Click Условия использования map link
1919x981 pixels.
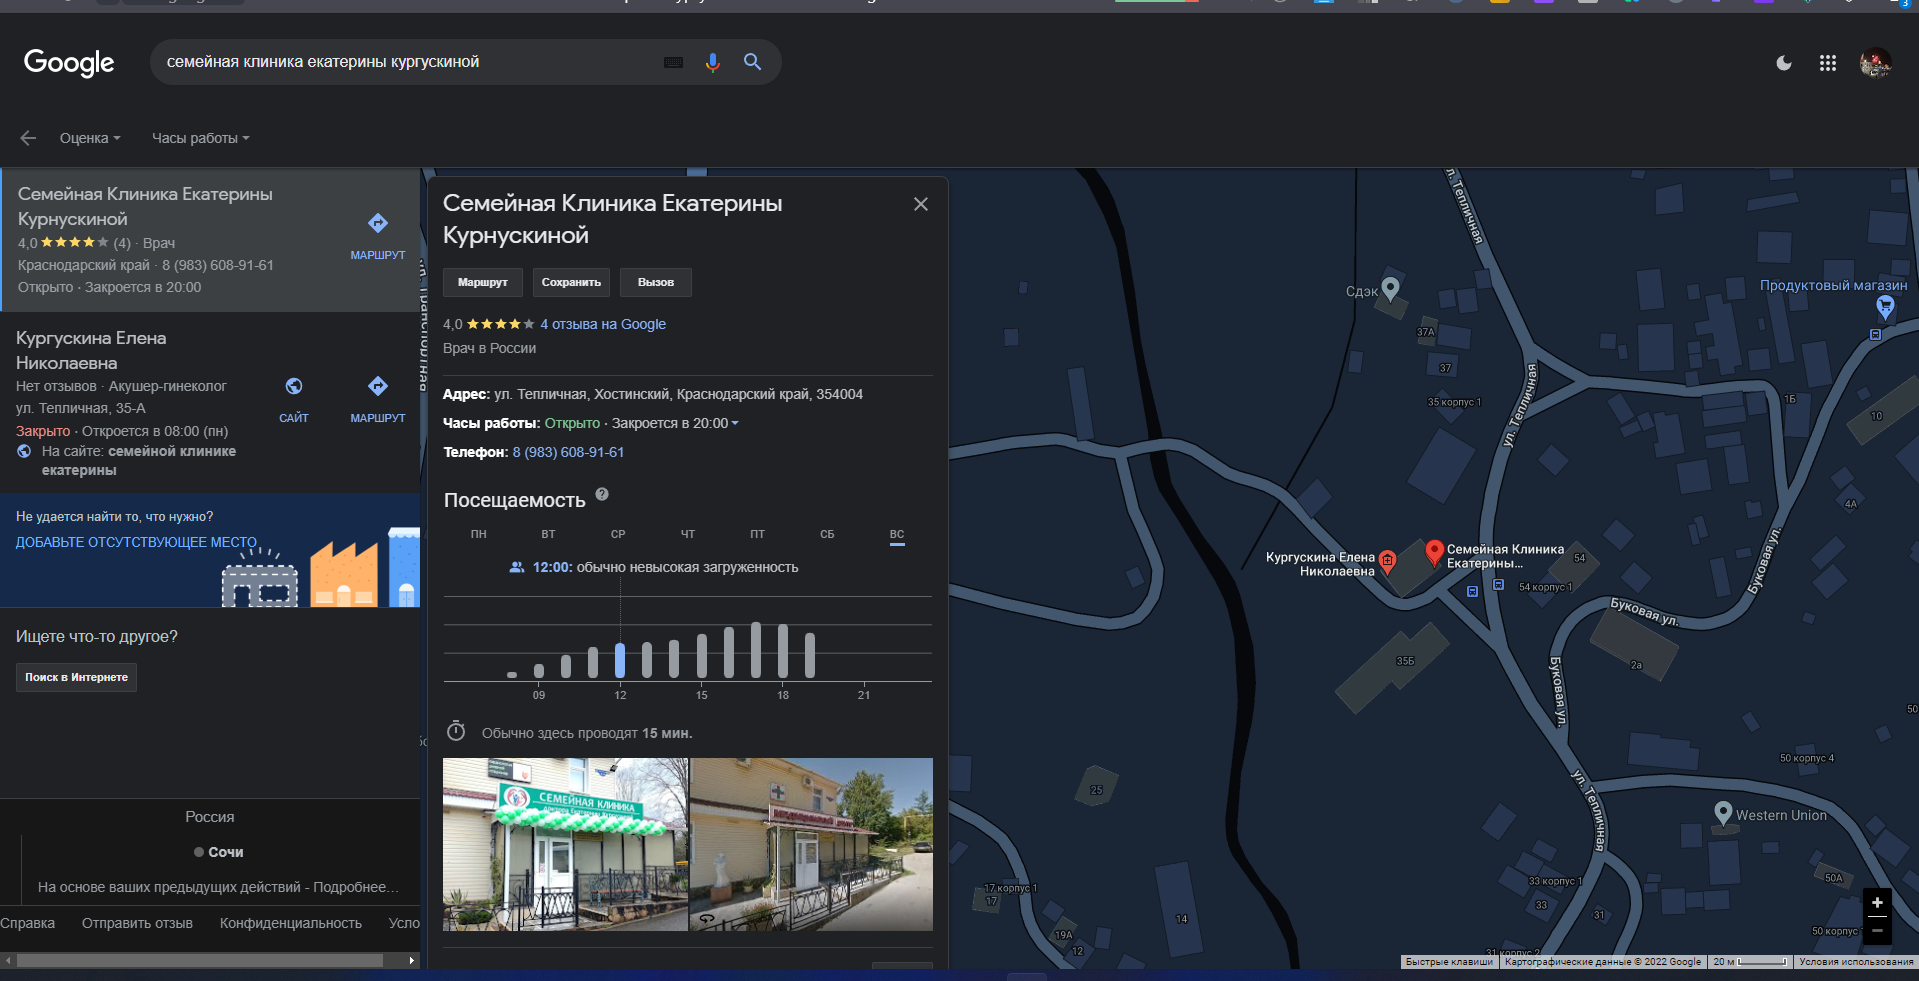(1856, 962)
